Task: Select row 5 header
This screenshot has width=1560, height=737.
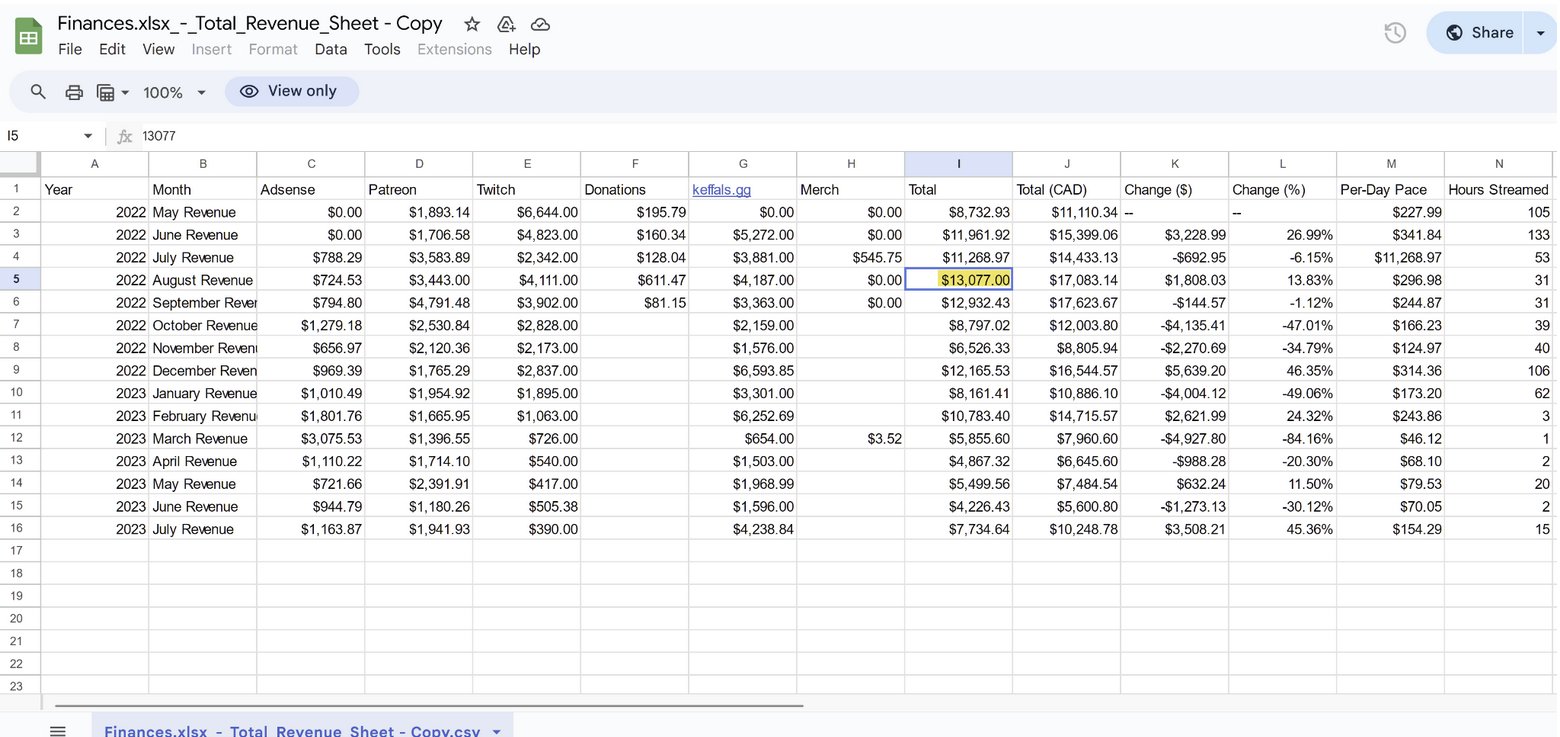Action: pyautogui.click(x=20, y=280)
